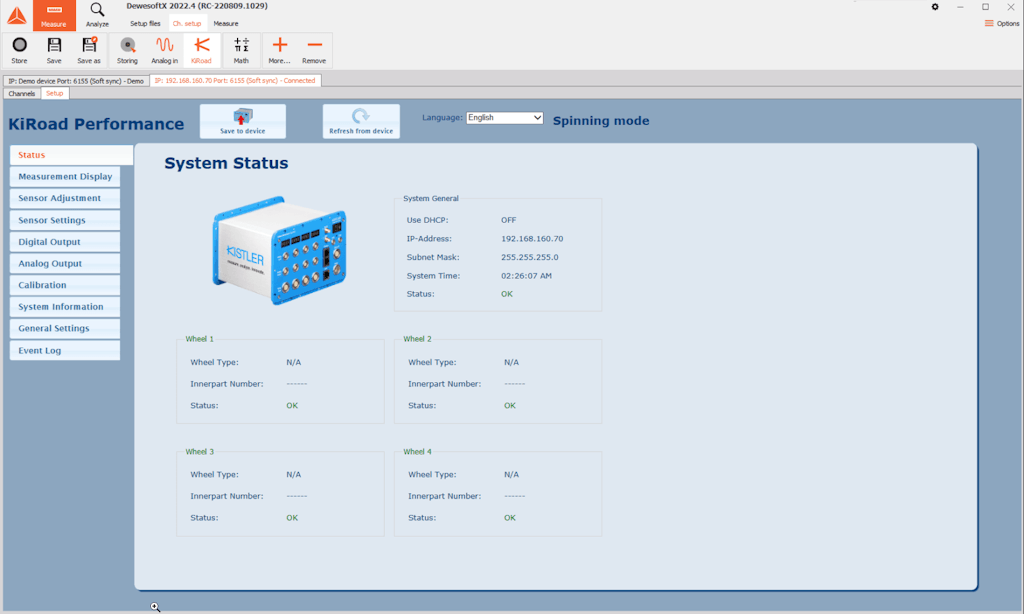Add a module with More...

point(280,50)
